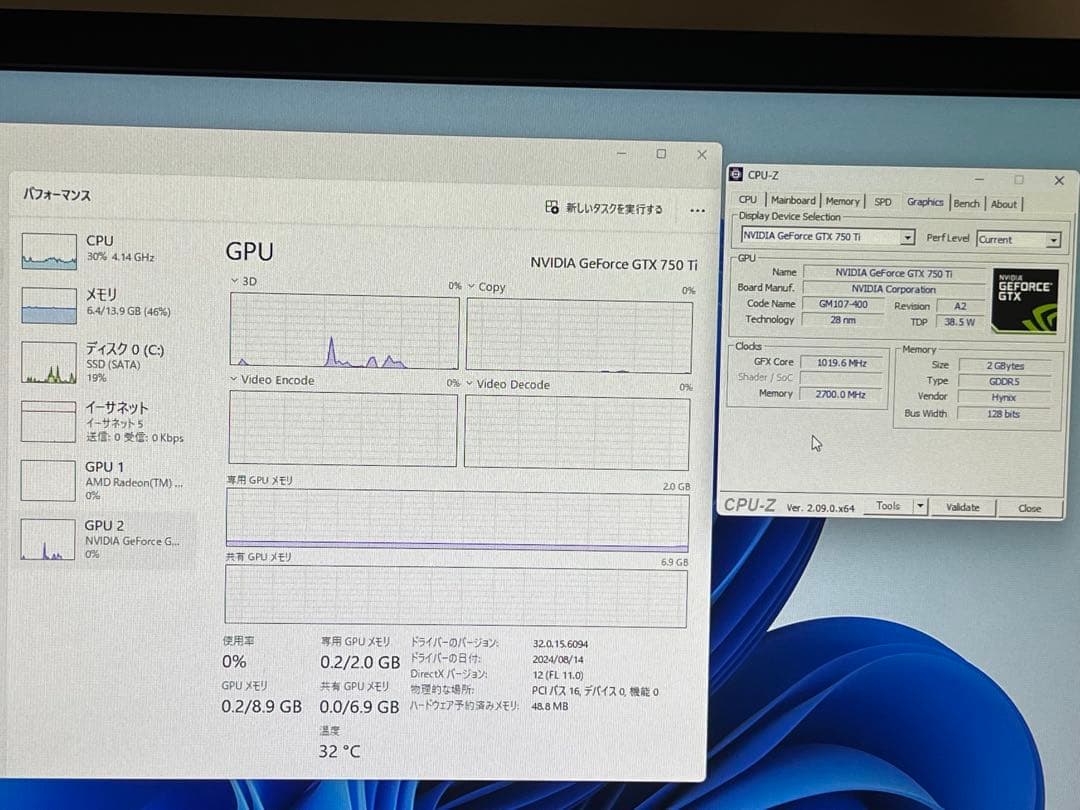Open the 3D engine graph dropdown
1080x810 pixels.
(x=234, y=281)
